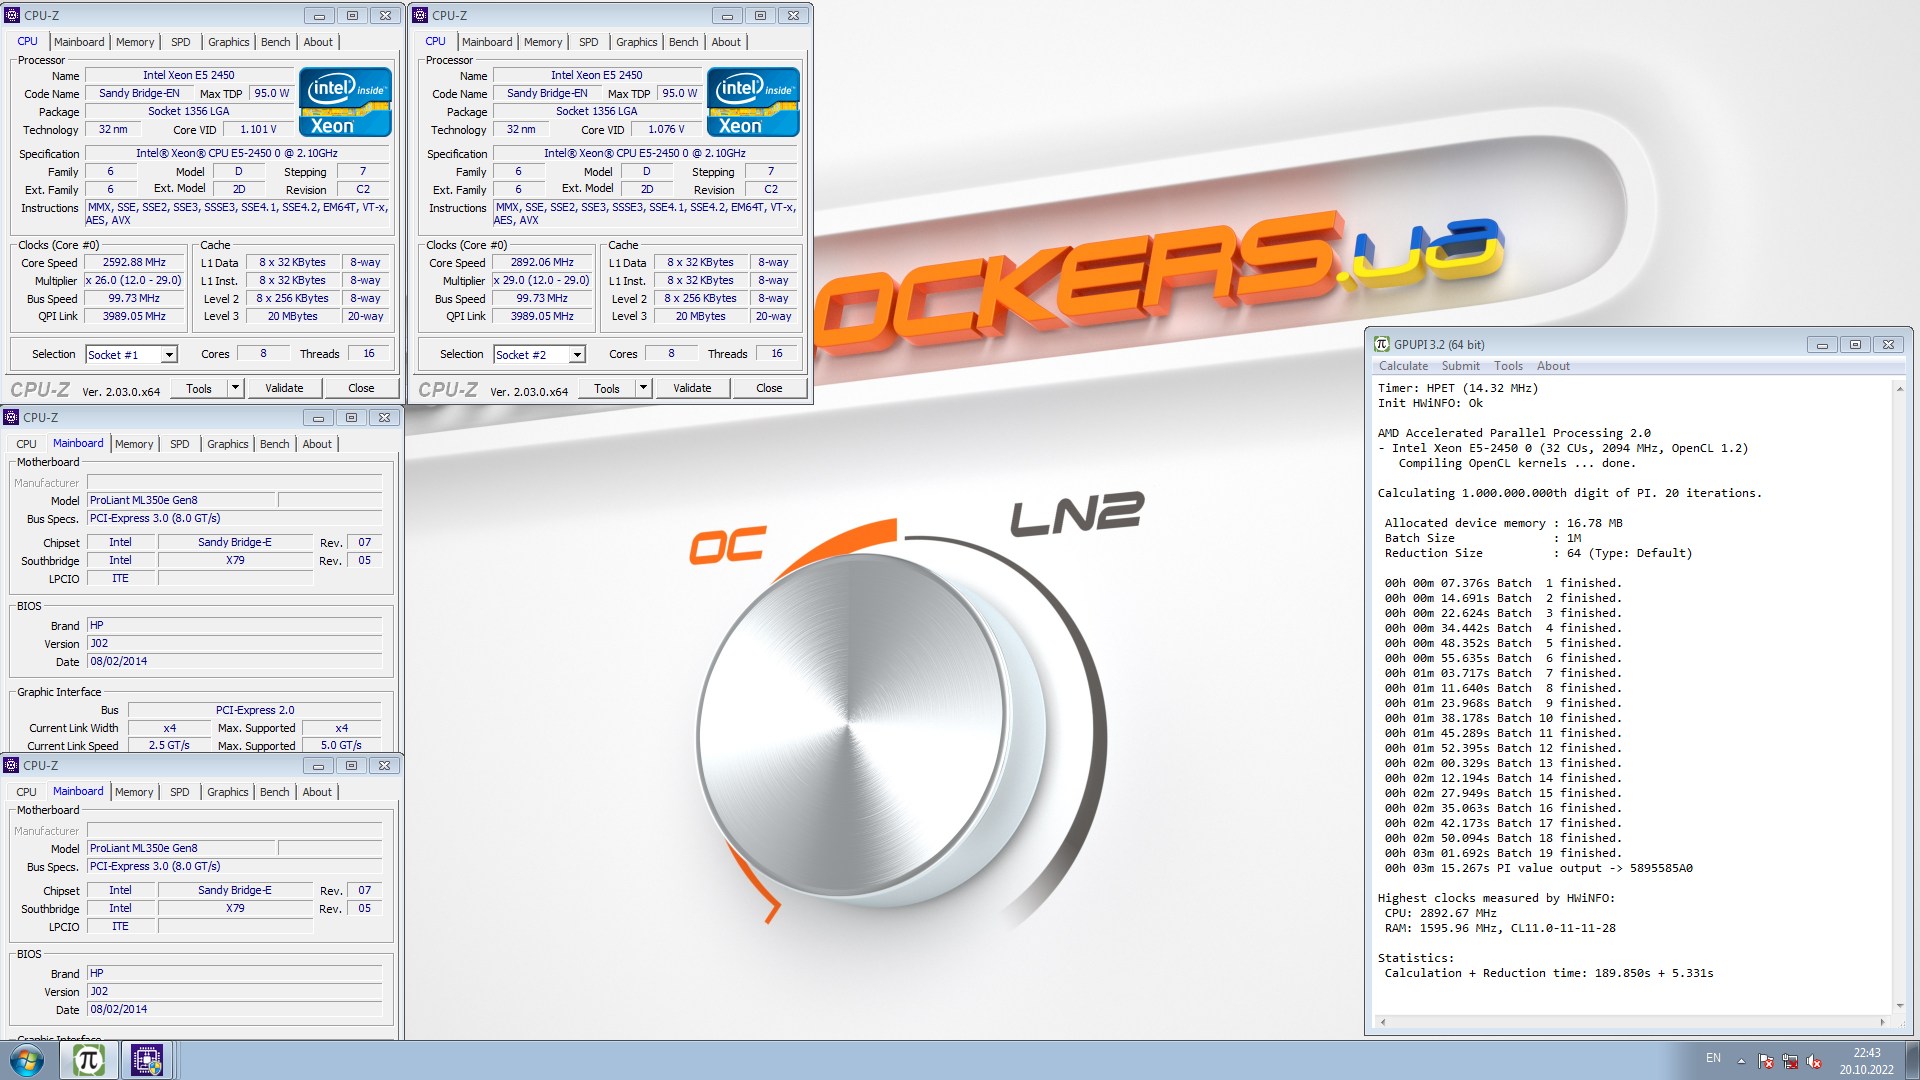Click Validate in Socket #2 CPU-Z window
The height and width of the screenshot is (1080, 1920).
pos(692,388)
